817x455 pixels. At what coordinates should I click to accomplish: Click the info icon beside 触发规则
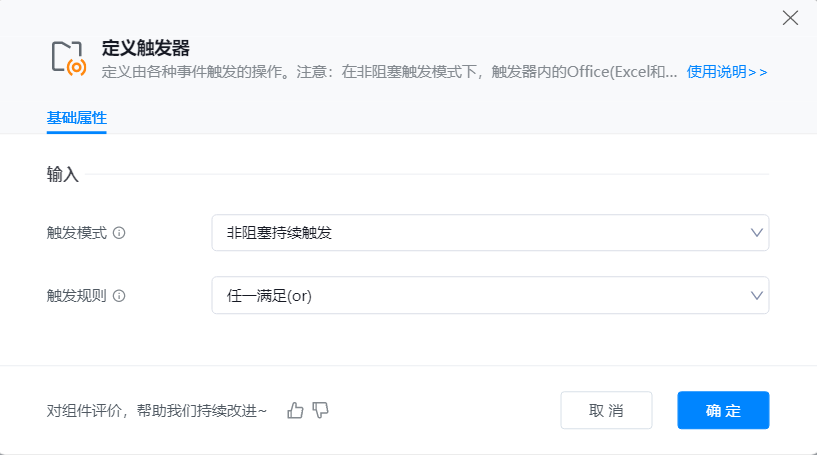coord(119,296)
